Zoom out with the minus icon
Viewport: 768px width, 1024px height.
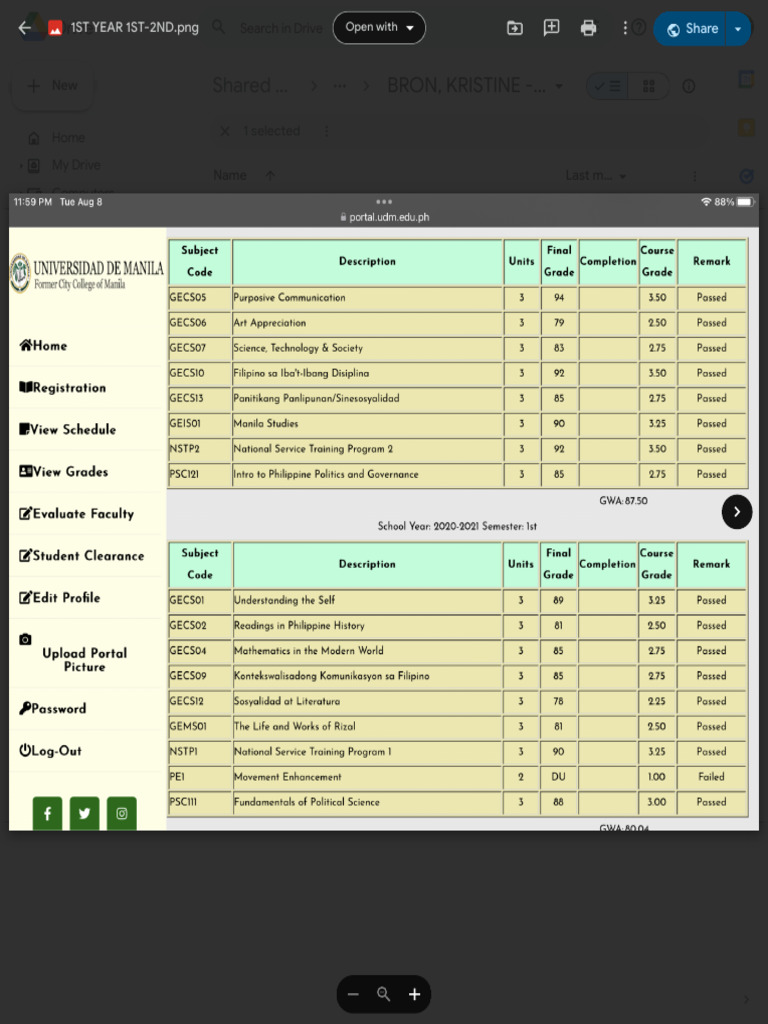[353, 994]
